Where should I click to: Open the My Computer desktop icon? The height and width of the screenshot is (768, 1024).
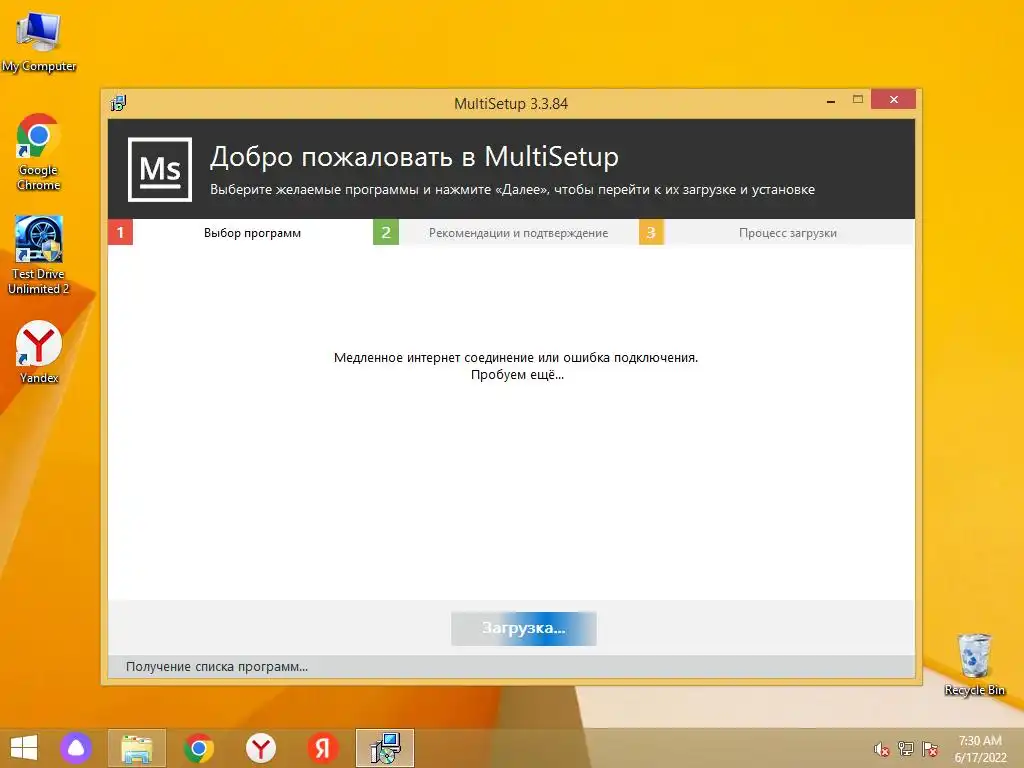[x=39, y=40]
